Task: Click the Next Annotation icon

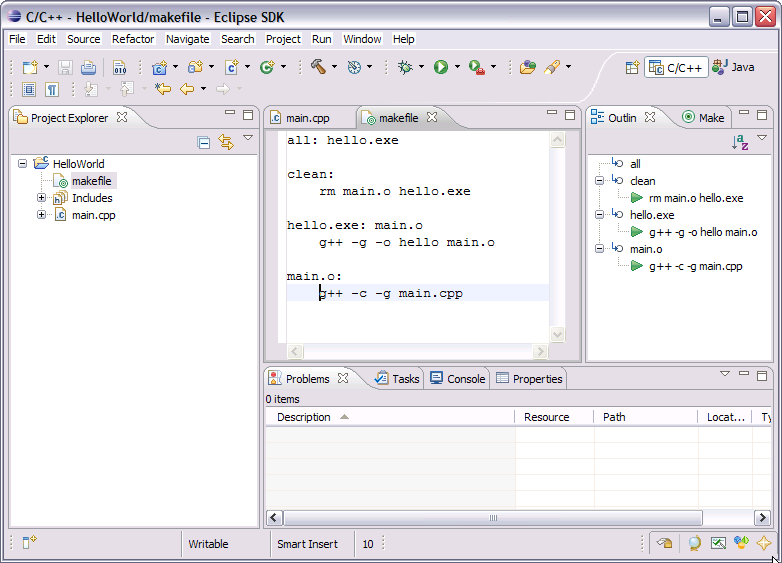Action: click(91, 89)
